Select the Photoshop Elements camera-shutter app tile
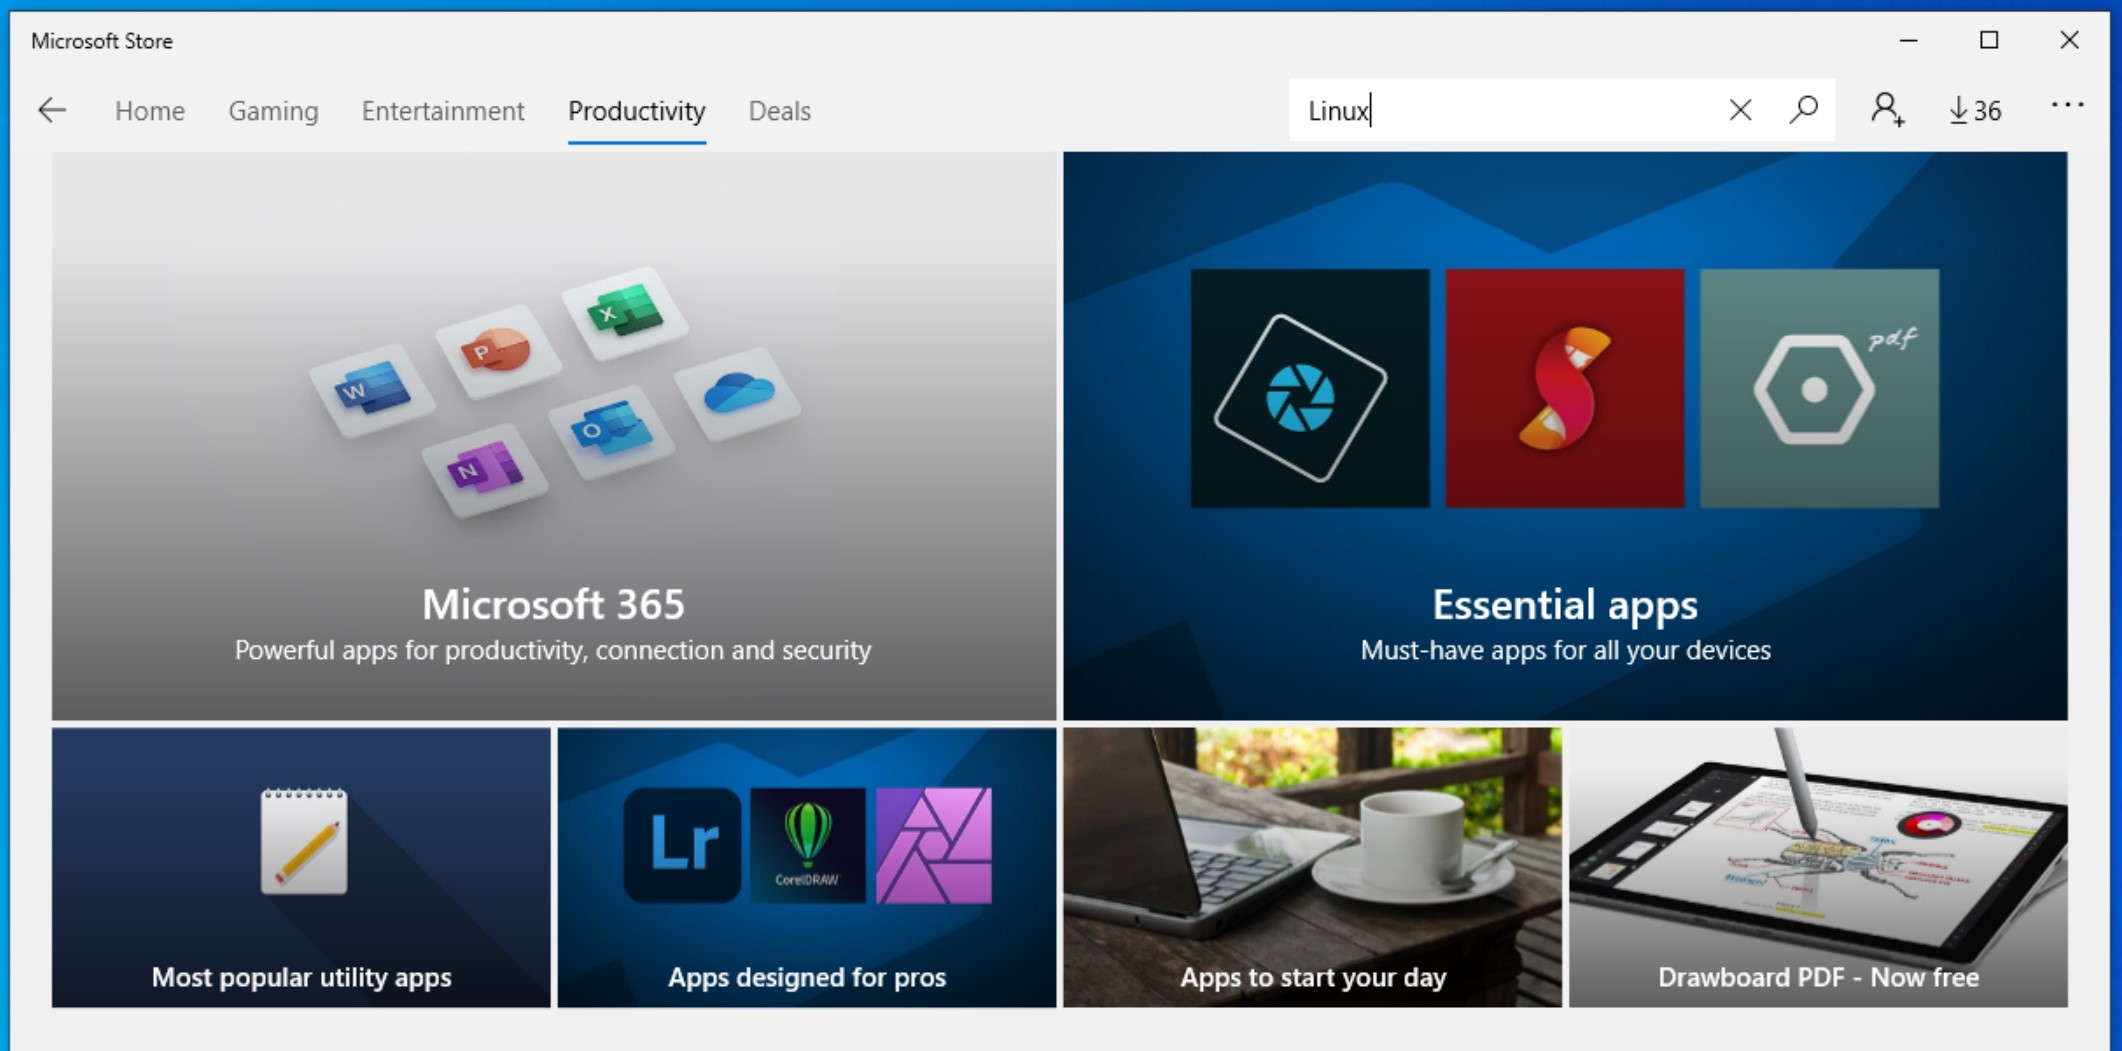The width and height of the screenshot is (2122, 1051). coord(1310,388)
